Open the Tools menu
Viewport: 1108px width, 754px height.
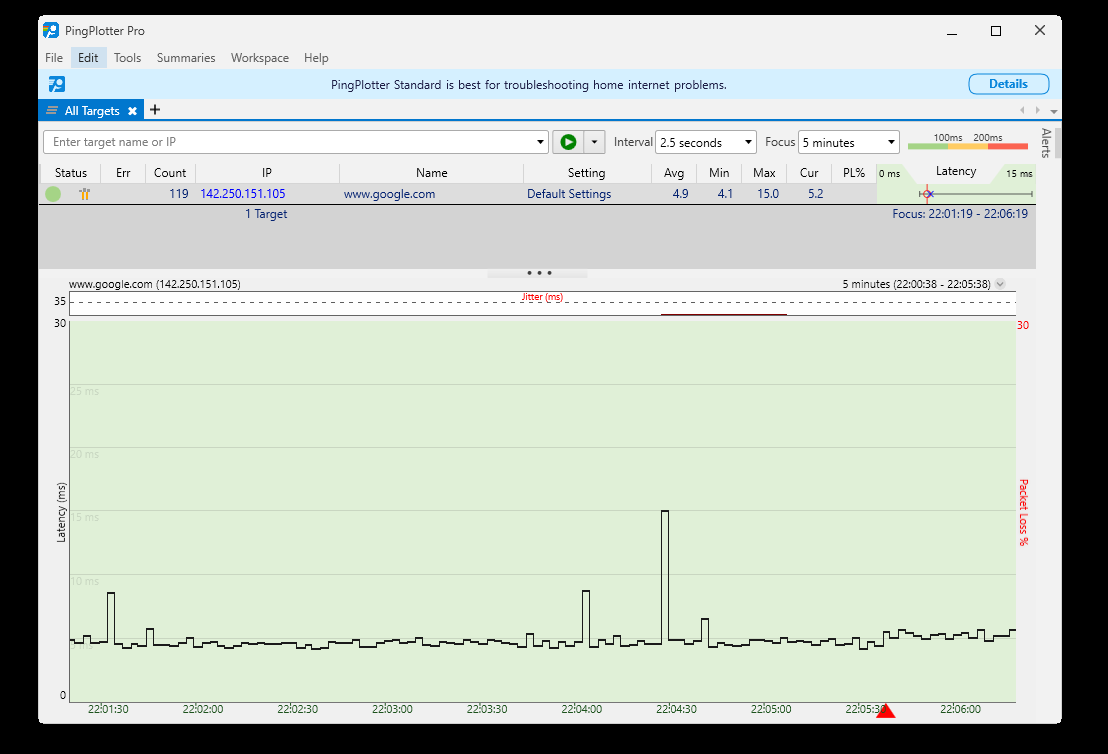point(127,58)
